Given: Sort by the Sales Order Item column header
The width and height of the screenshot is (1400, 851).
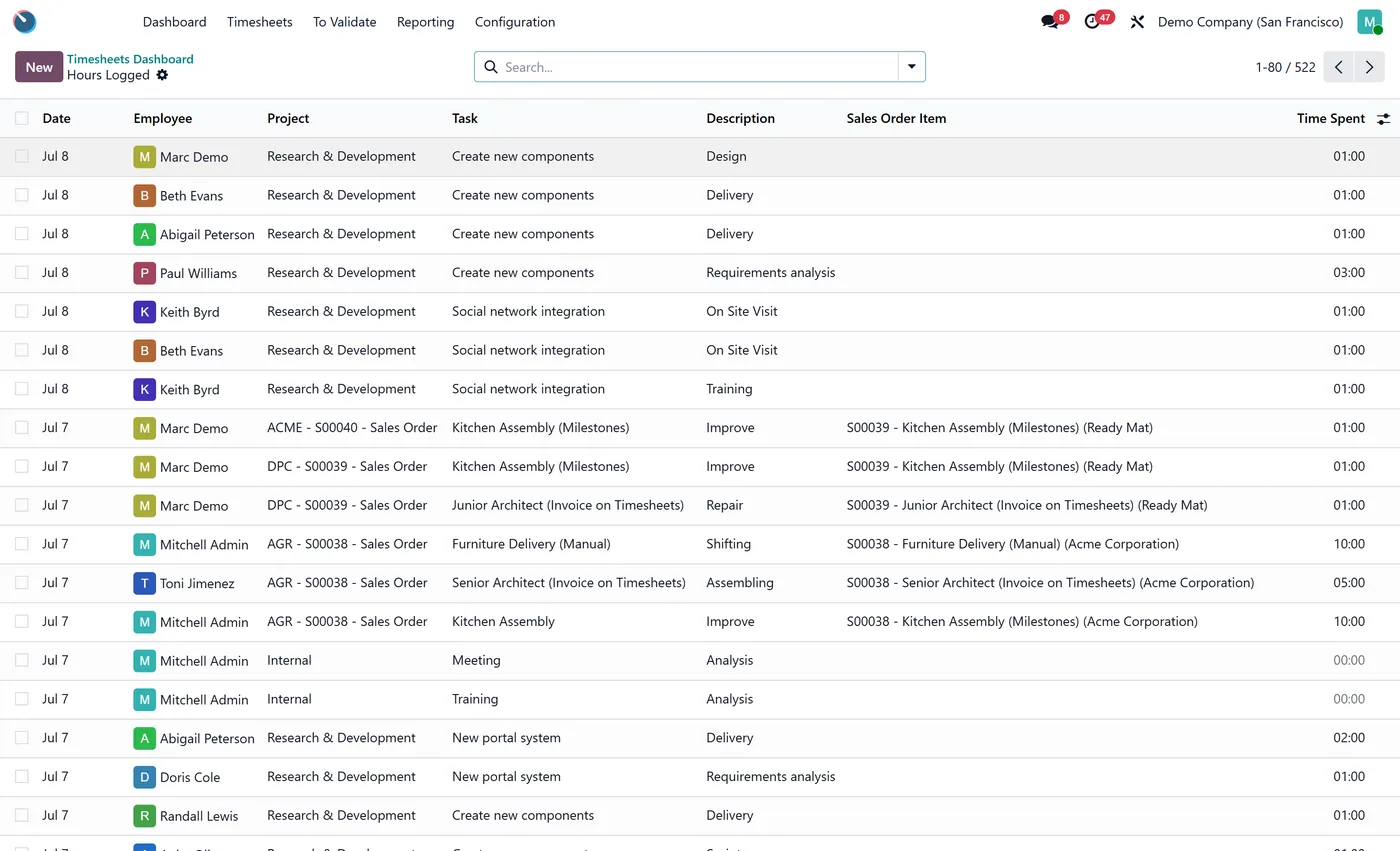Looking at the screenshot, I should pyautogui.click(x=896, y=118).
